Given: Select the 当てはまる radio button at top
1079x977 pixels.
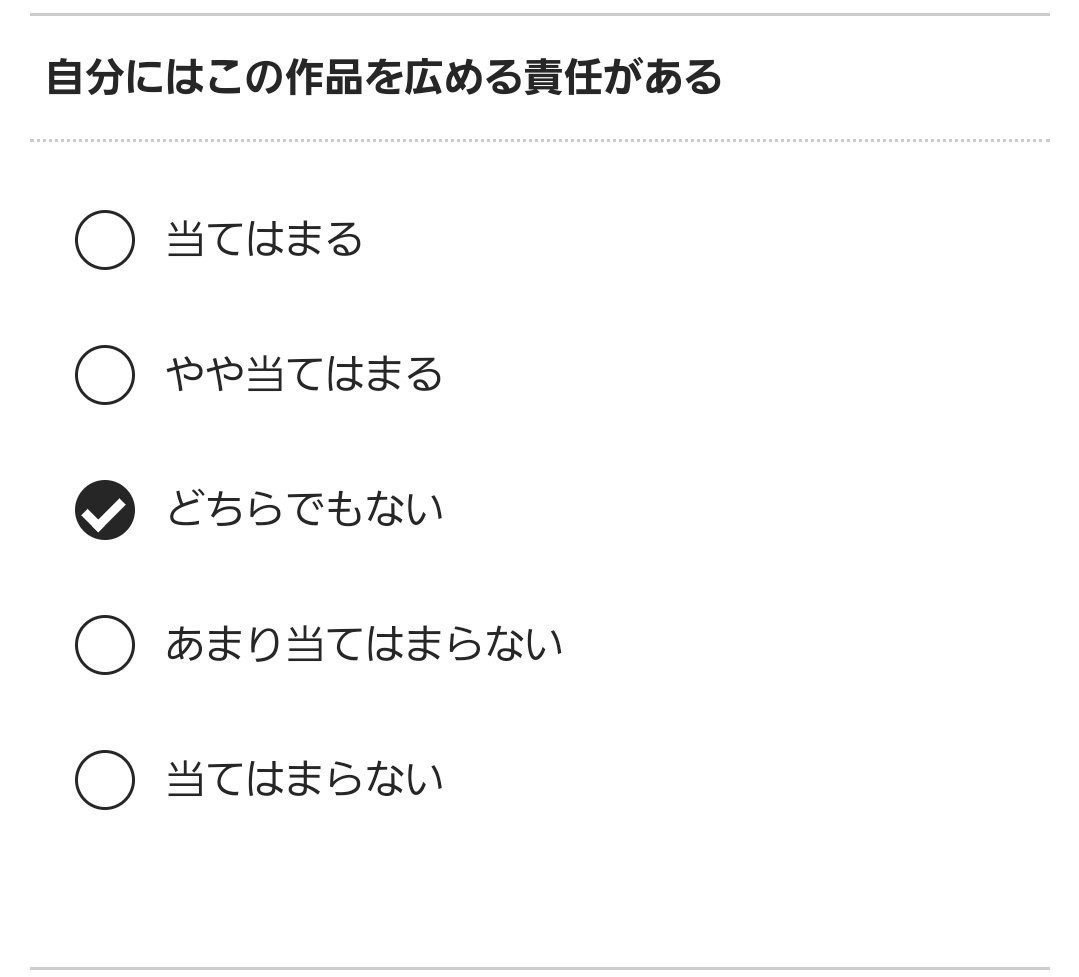Looking at the screenshot, I should click(105, 240).
